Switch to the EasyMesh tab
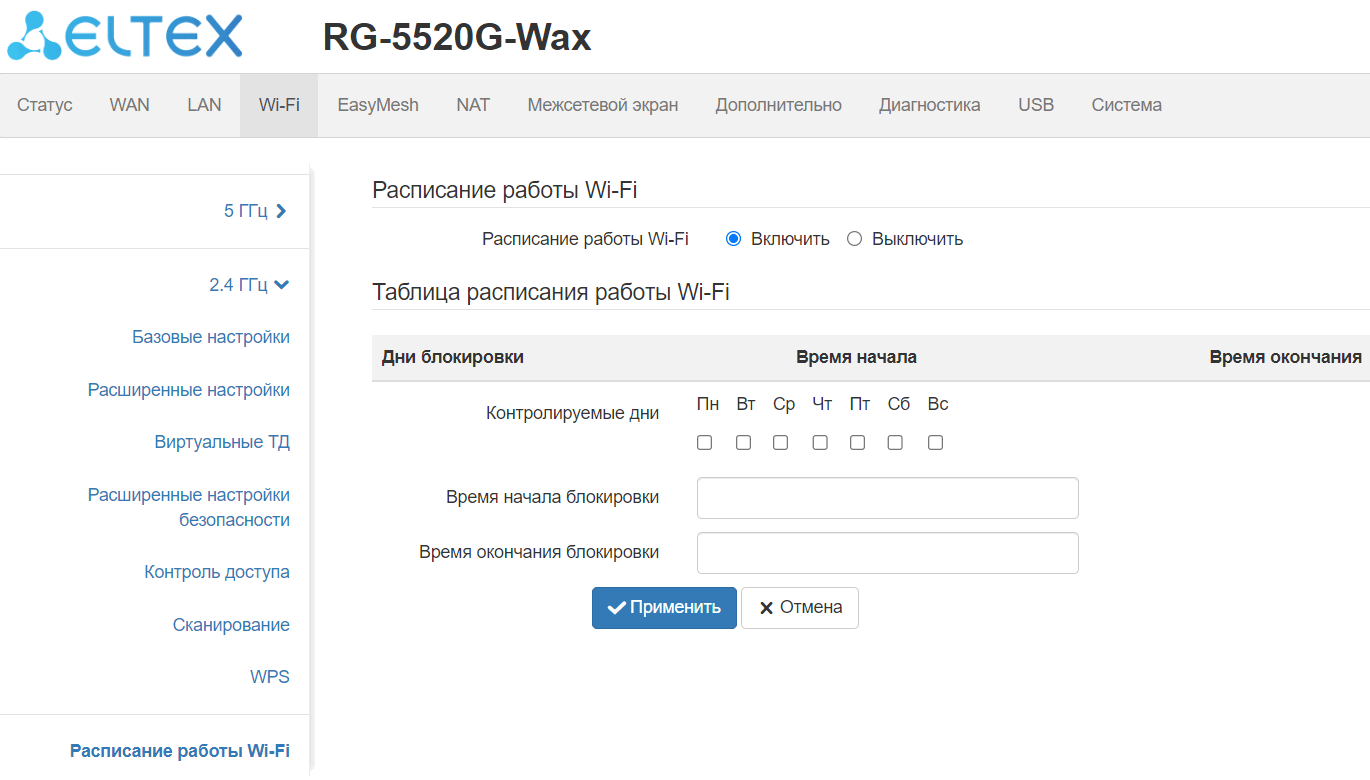Image resolution: width=1370 pixels, height=780 pixels. point(377,105)
